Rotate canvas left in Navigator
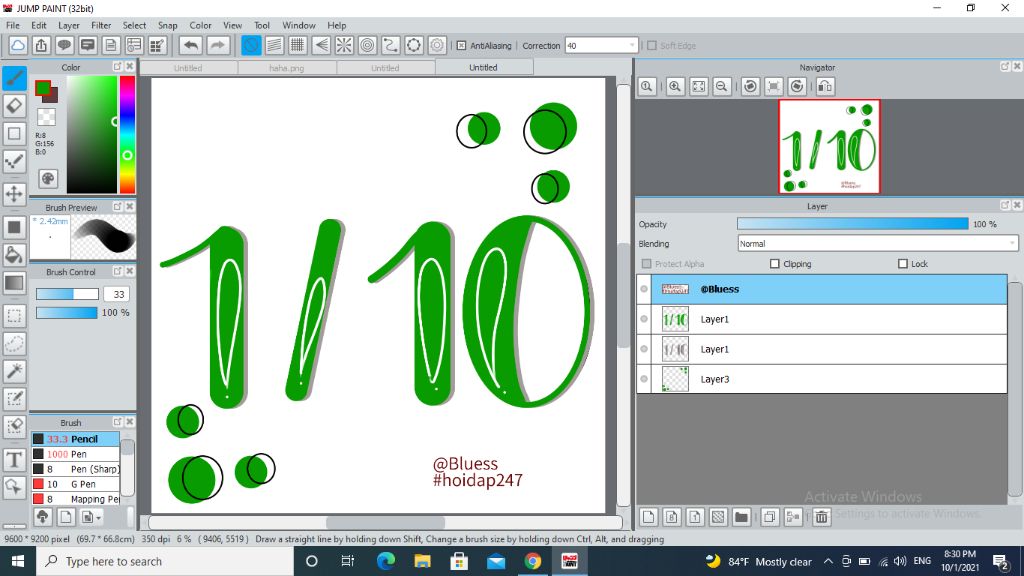 [x=750, y=86]
